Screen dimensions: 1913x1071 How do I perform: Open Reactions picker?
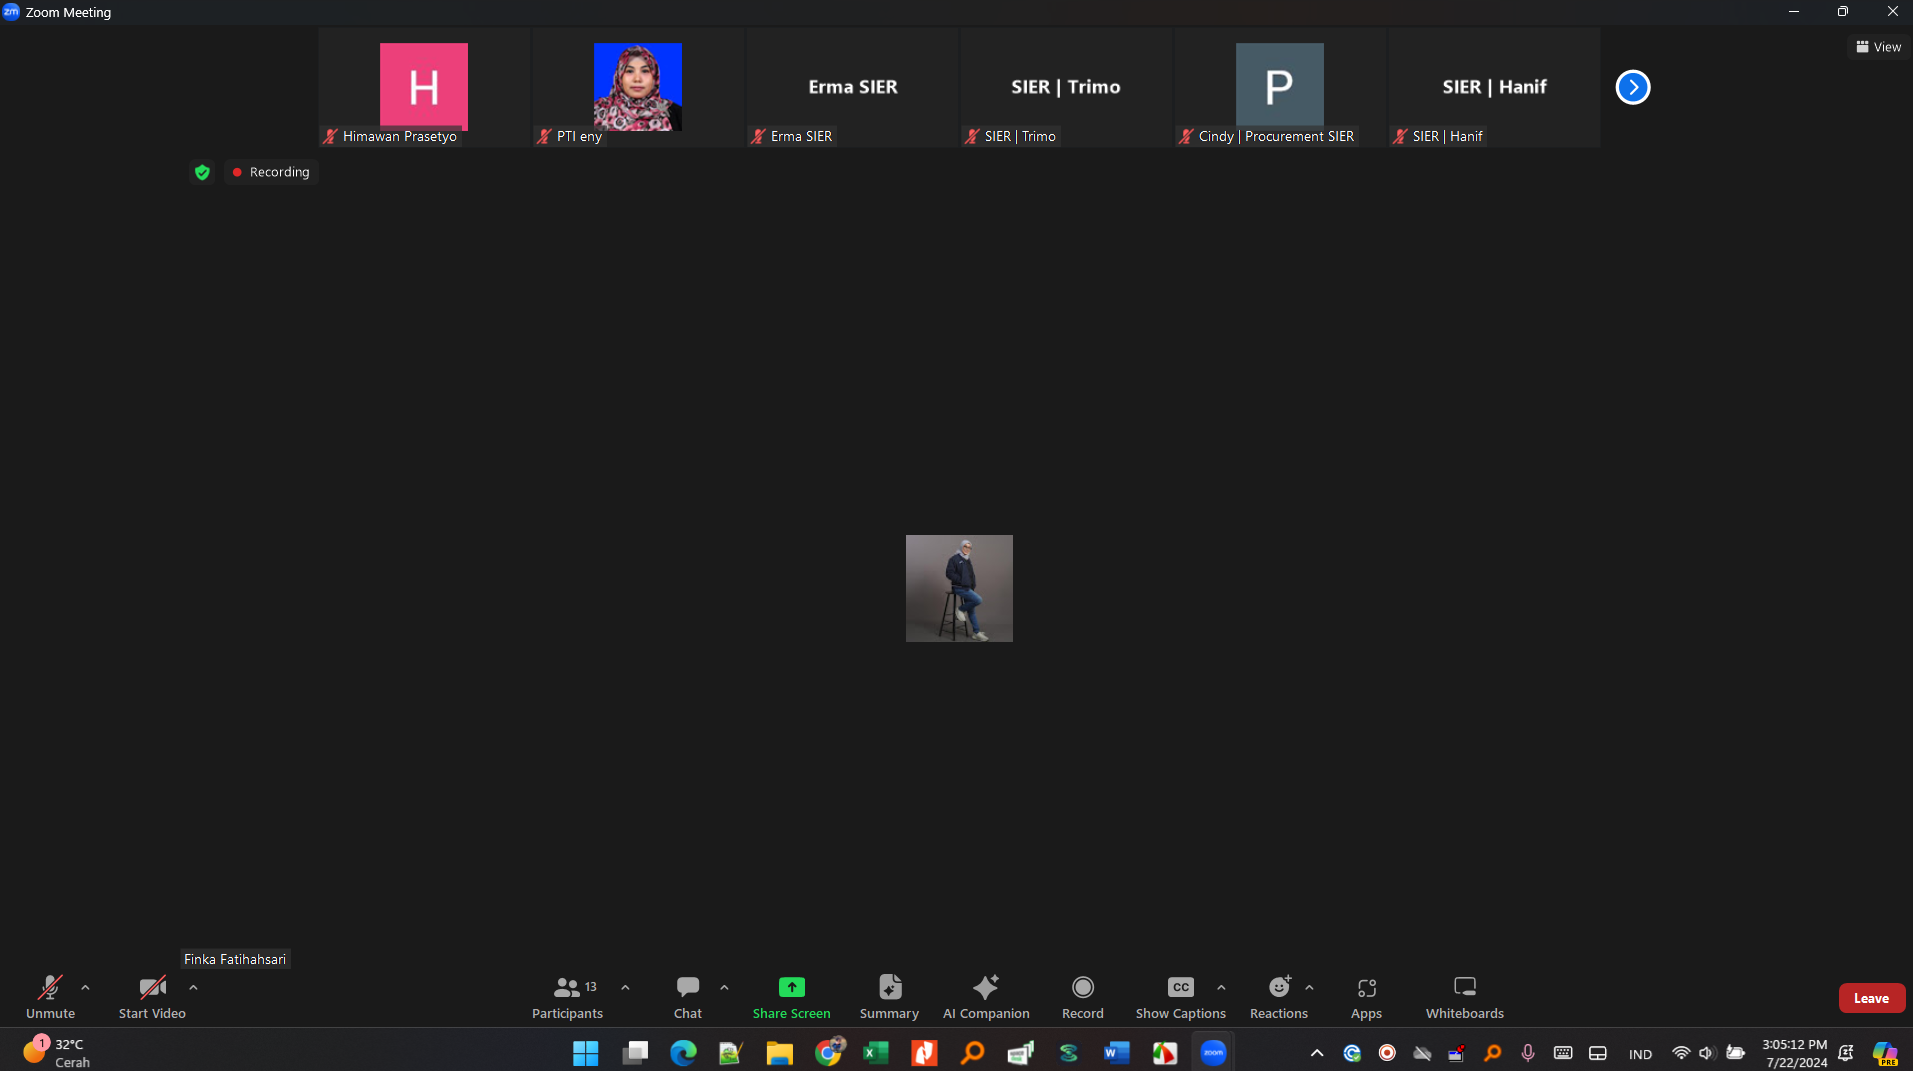pos(1278,996)
